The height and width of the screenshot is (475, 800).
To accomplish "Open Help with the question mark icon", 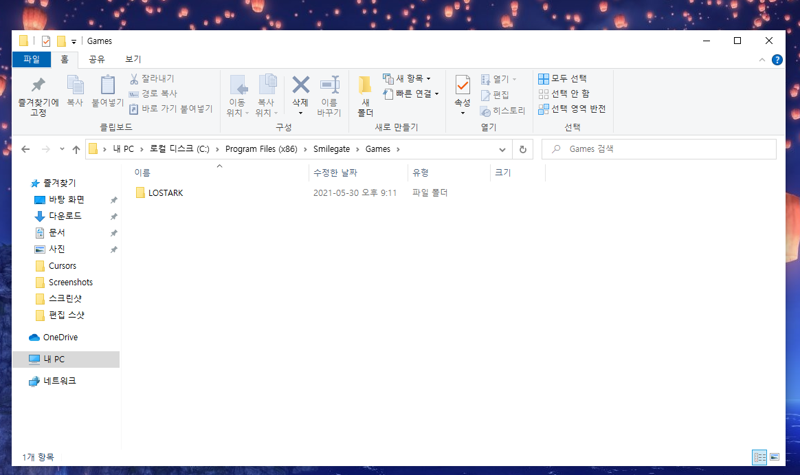I will (777, 60).
